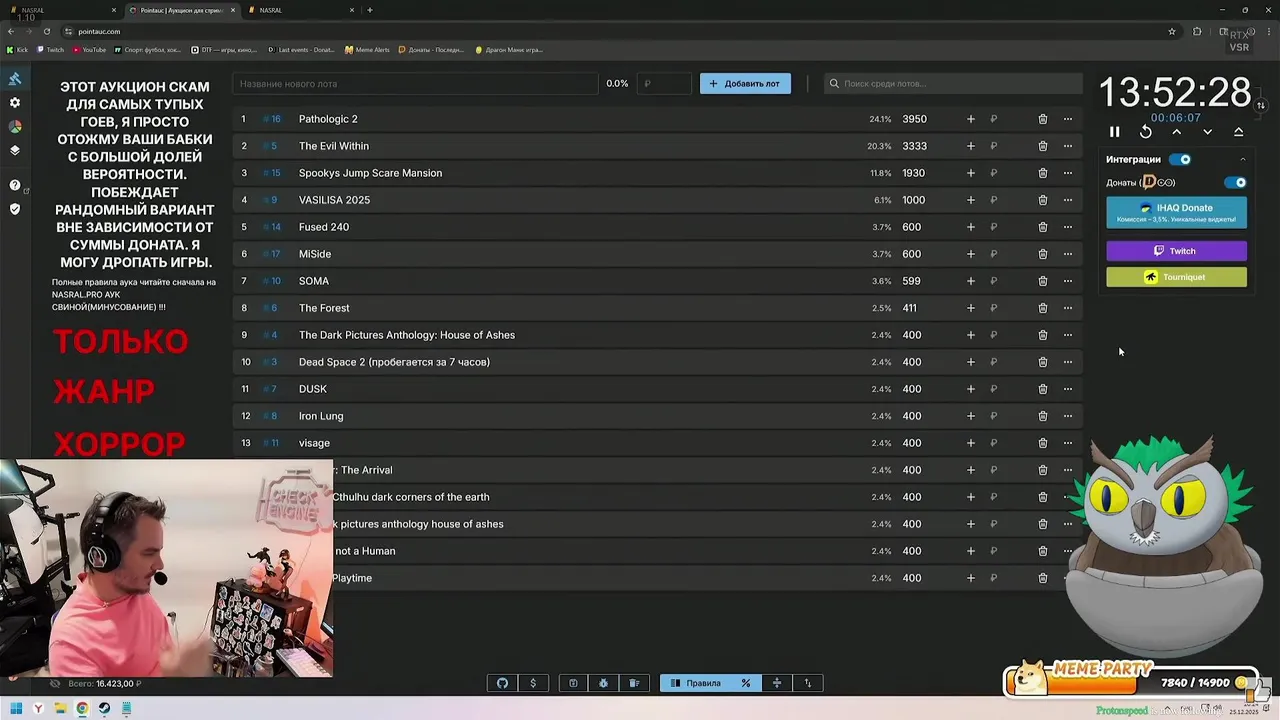Open GitHub icon in bottom toolbar
Screen dimensions: 1280x720
pyautogui.click(x=503, y=683)
